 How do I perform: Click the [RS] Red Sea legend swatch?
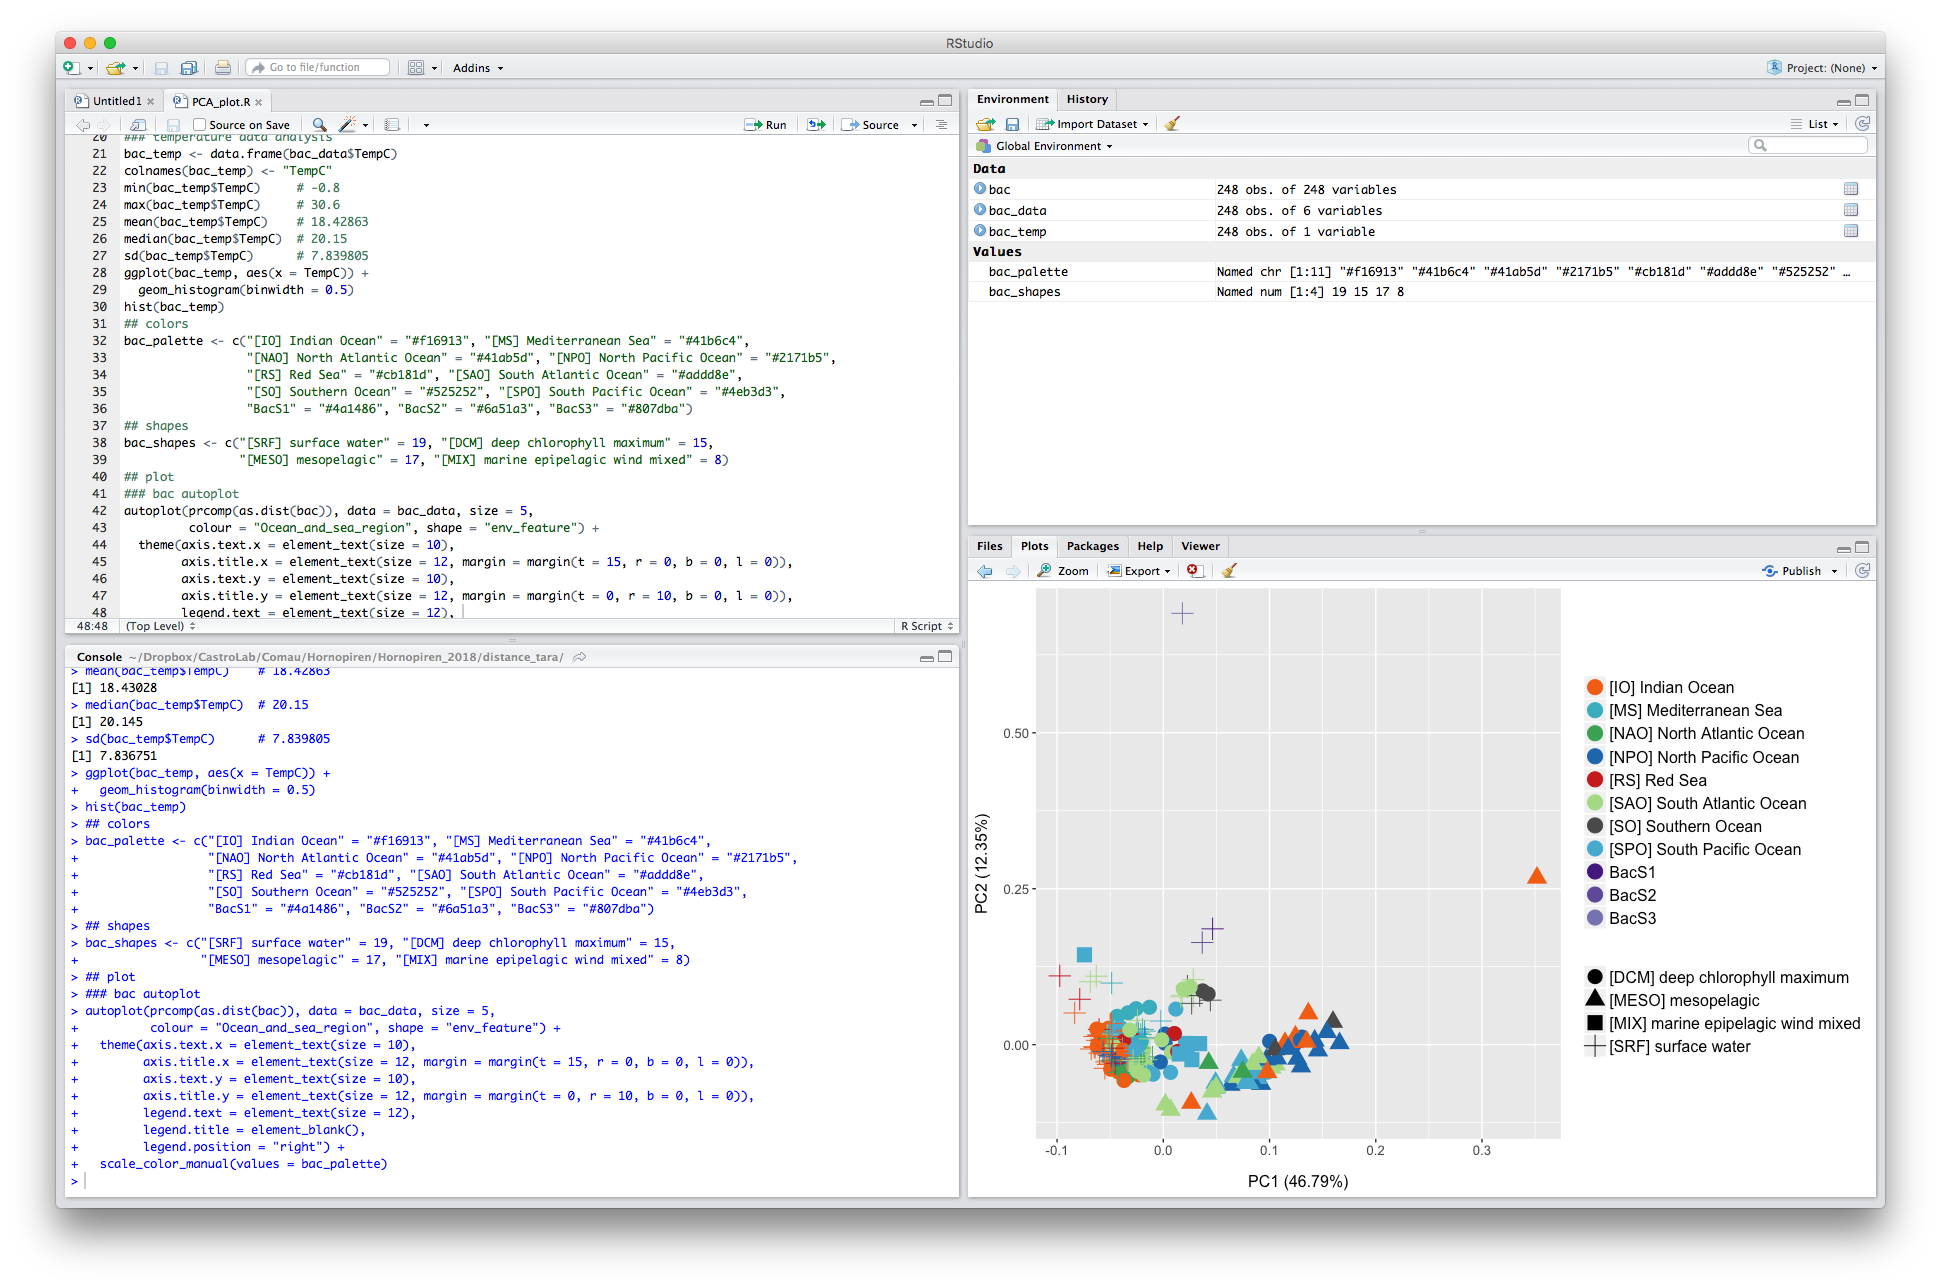tap(1595, 780)
